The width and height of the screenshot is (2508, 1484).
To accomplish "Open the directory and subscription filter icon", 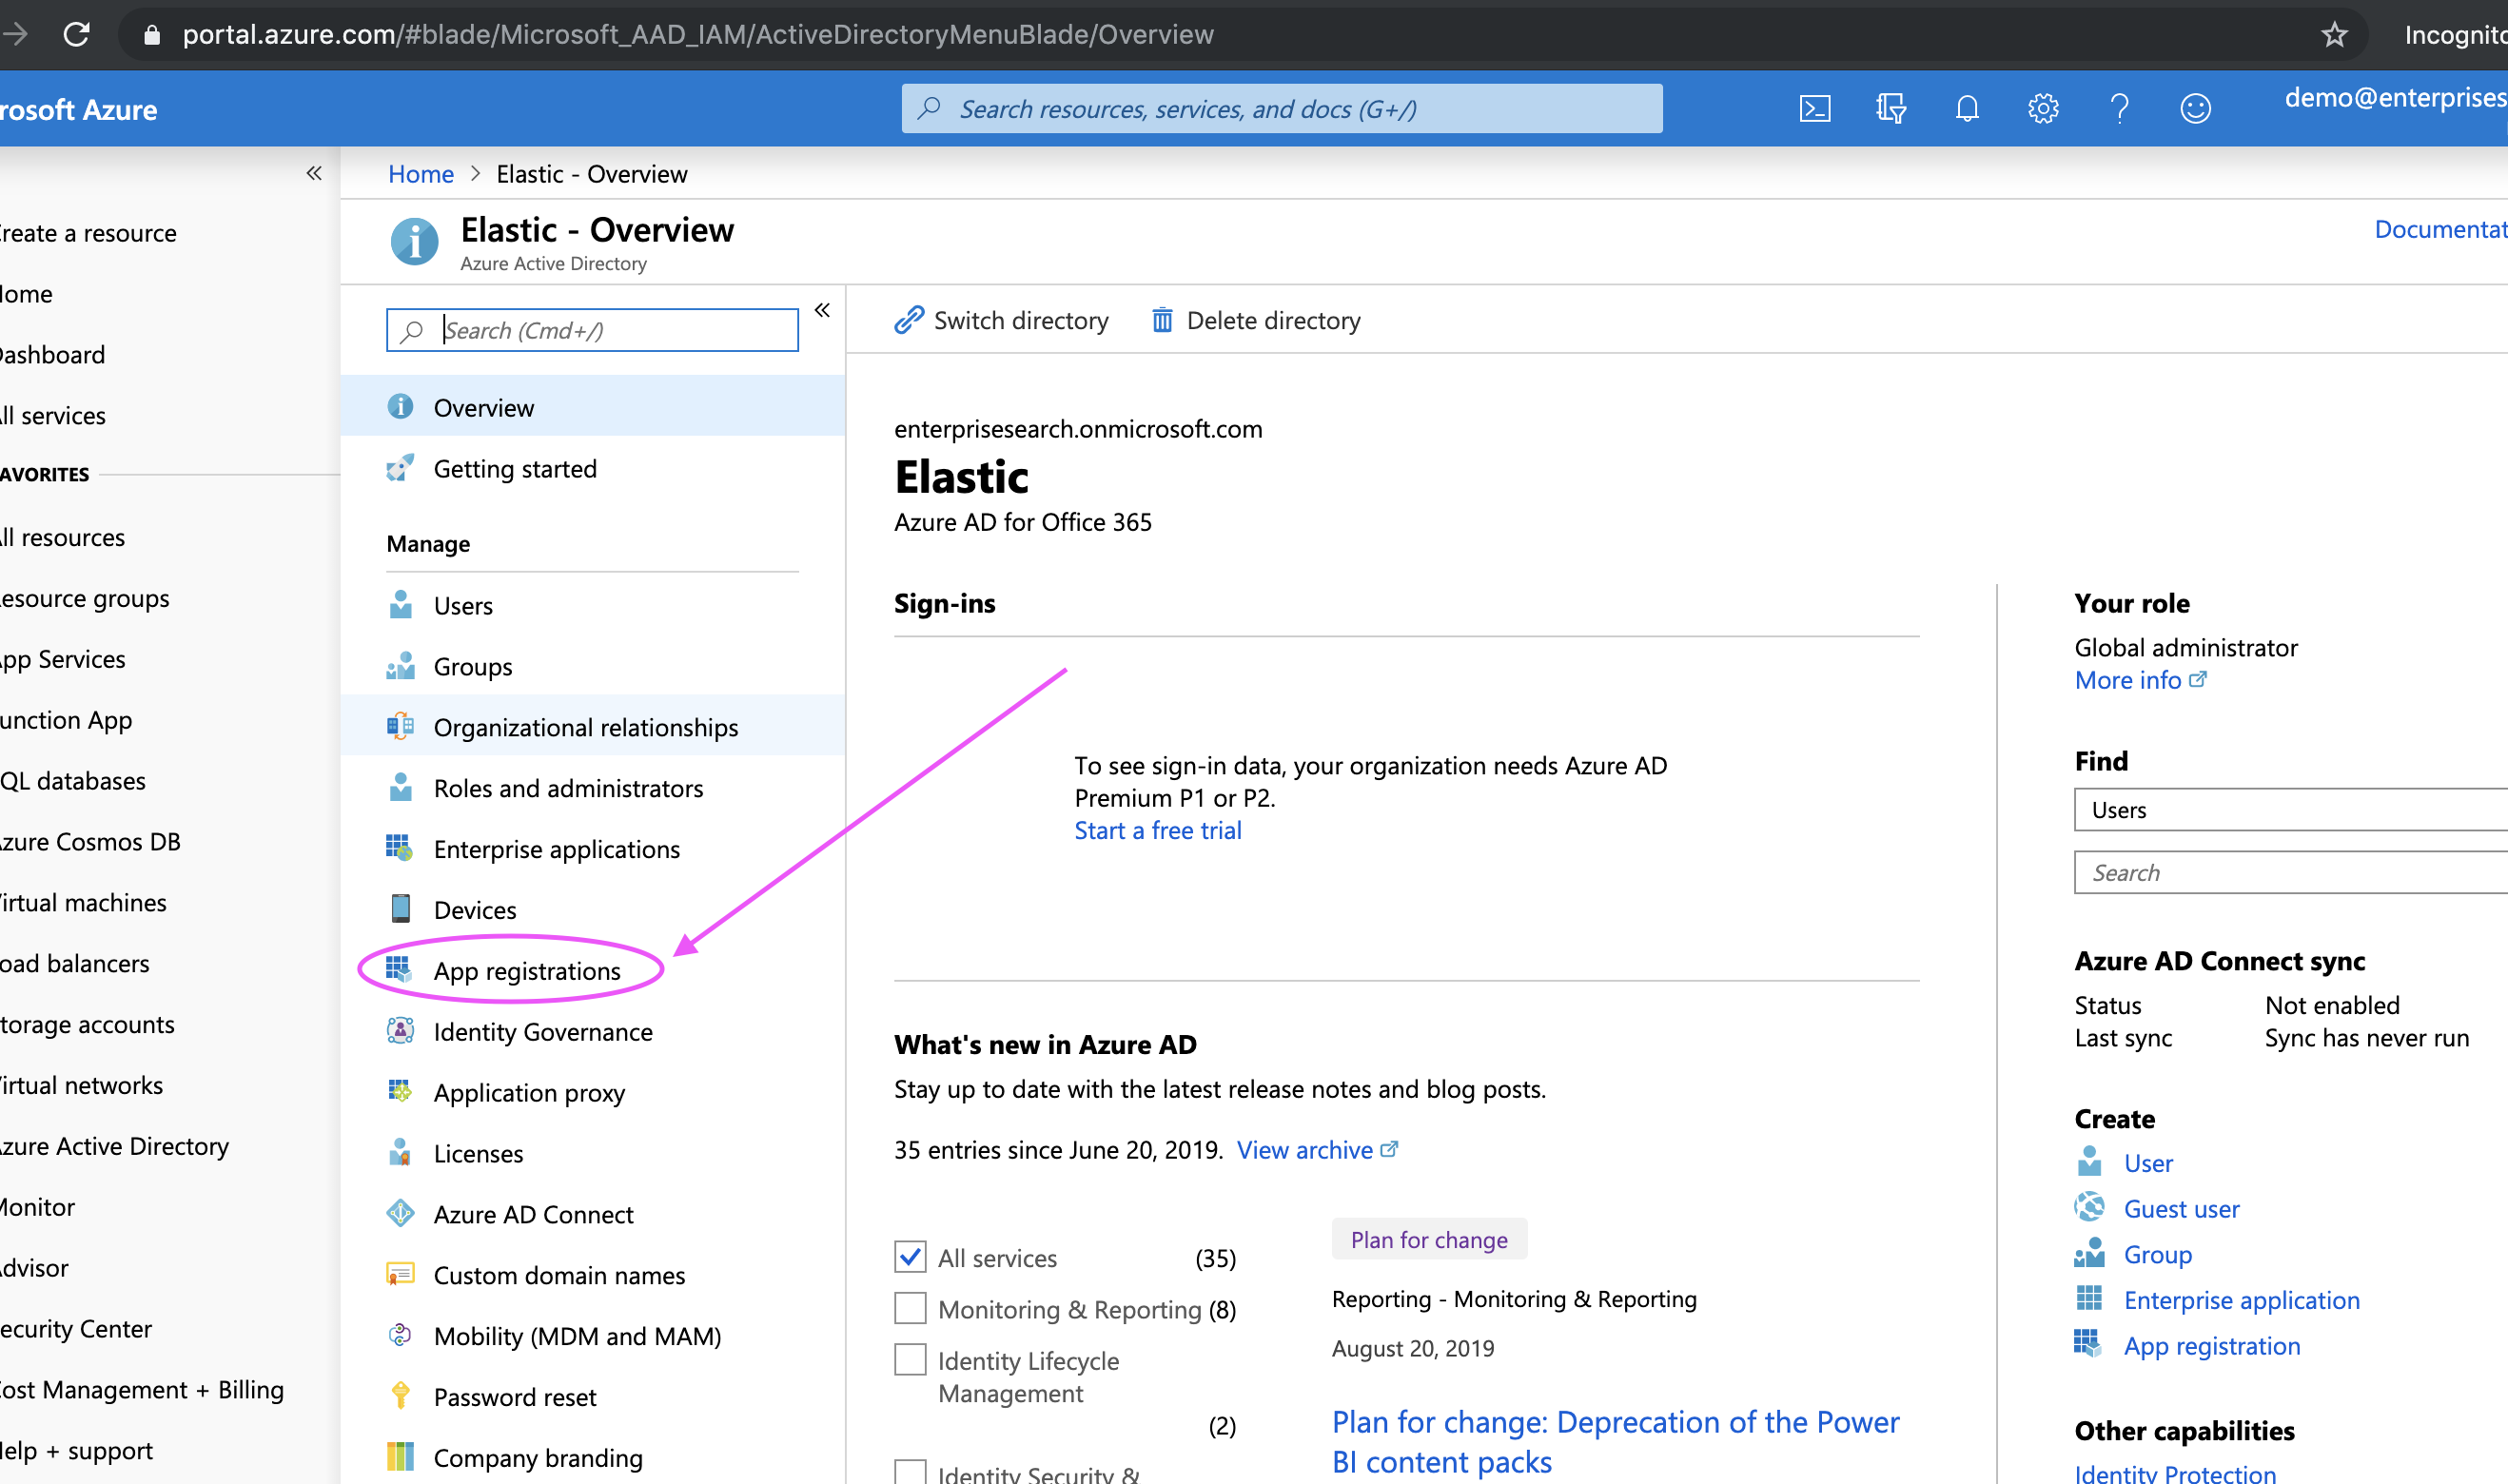I will coord(1890,108).
